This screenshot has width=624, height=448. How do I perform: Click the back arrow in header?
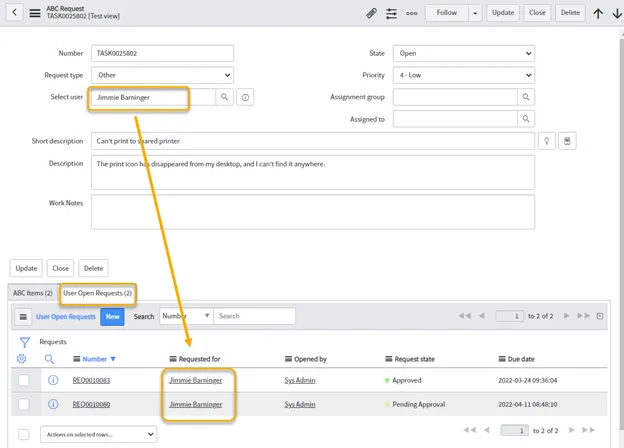(15, 13)
